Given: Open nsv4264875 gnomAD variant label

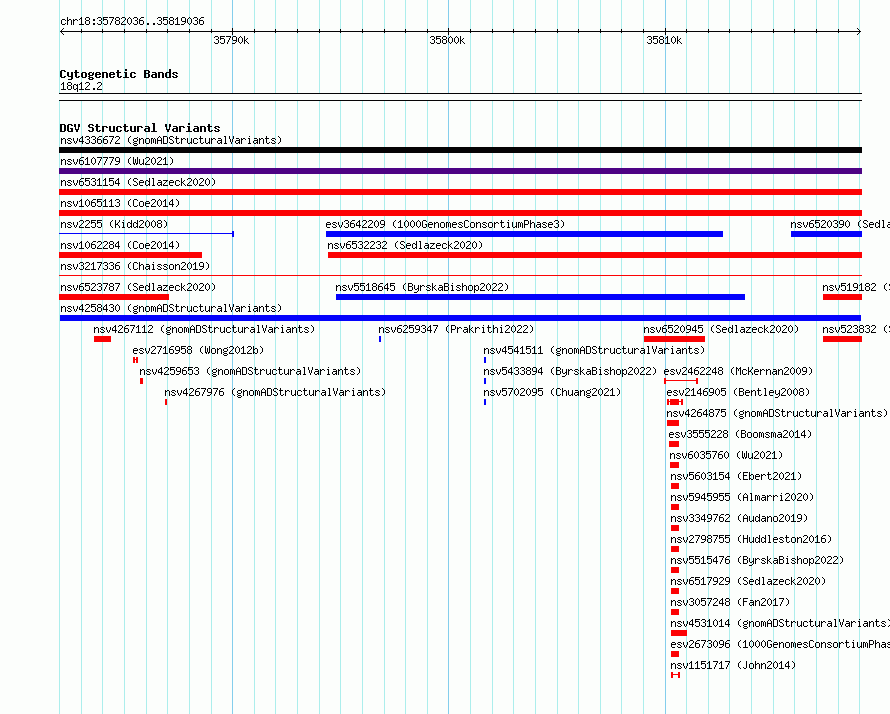Looking at the screenshot, I should (776, 413).
